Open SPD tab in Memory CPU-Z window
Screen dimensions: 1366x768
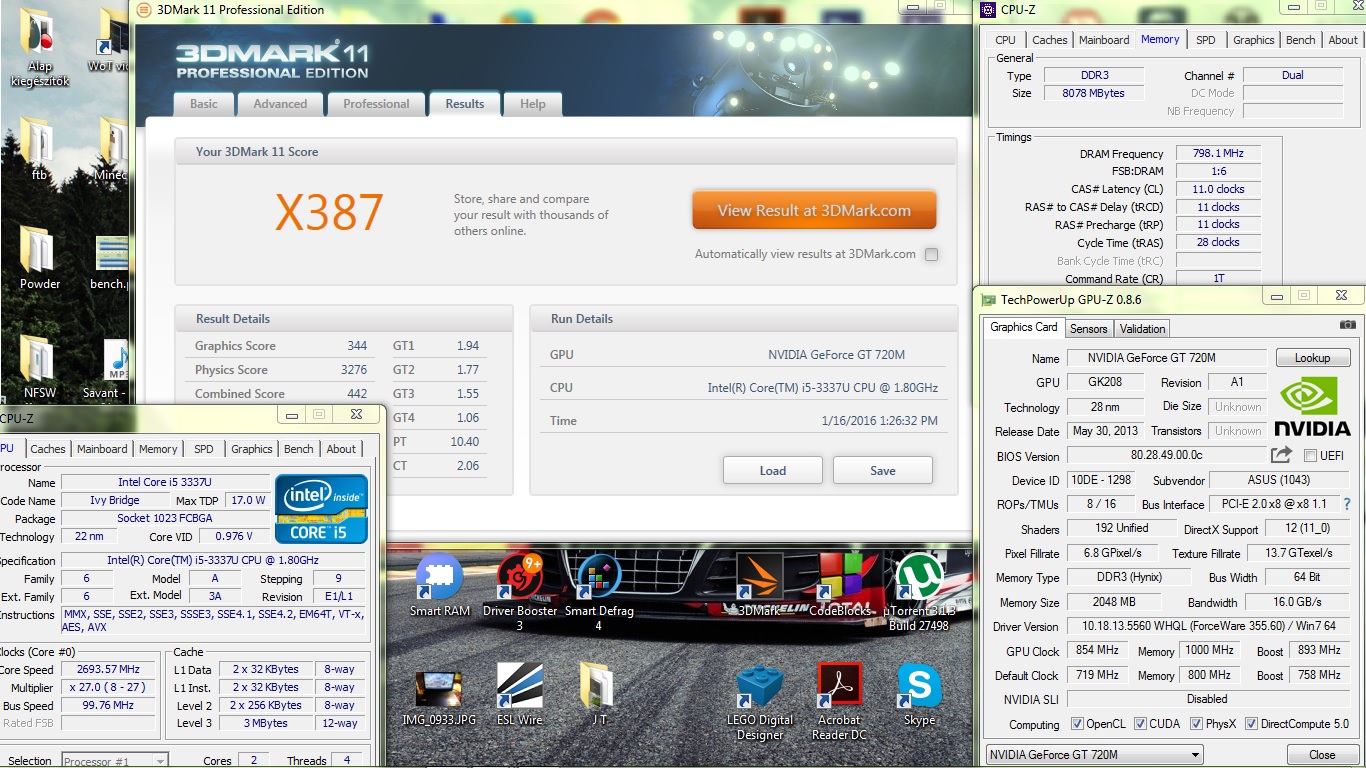1206,40
